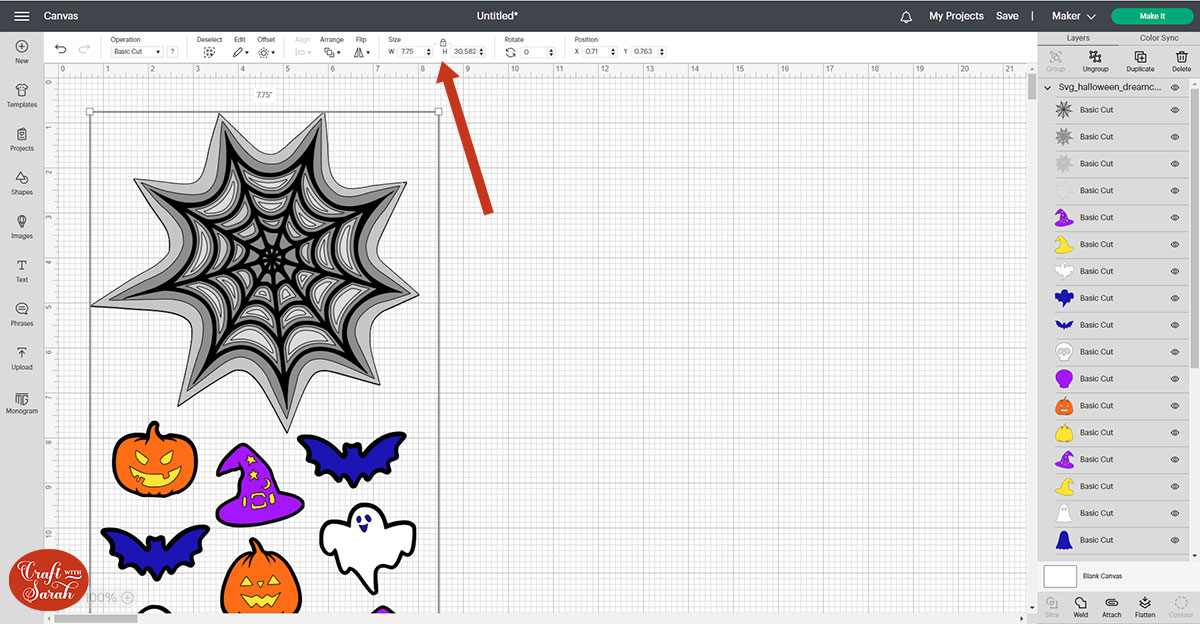Open the Edit dropdown
The height and width of the screenshot is (624, 1200).
pyautogui.click(x=240, y=51)
